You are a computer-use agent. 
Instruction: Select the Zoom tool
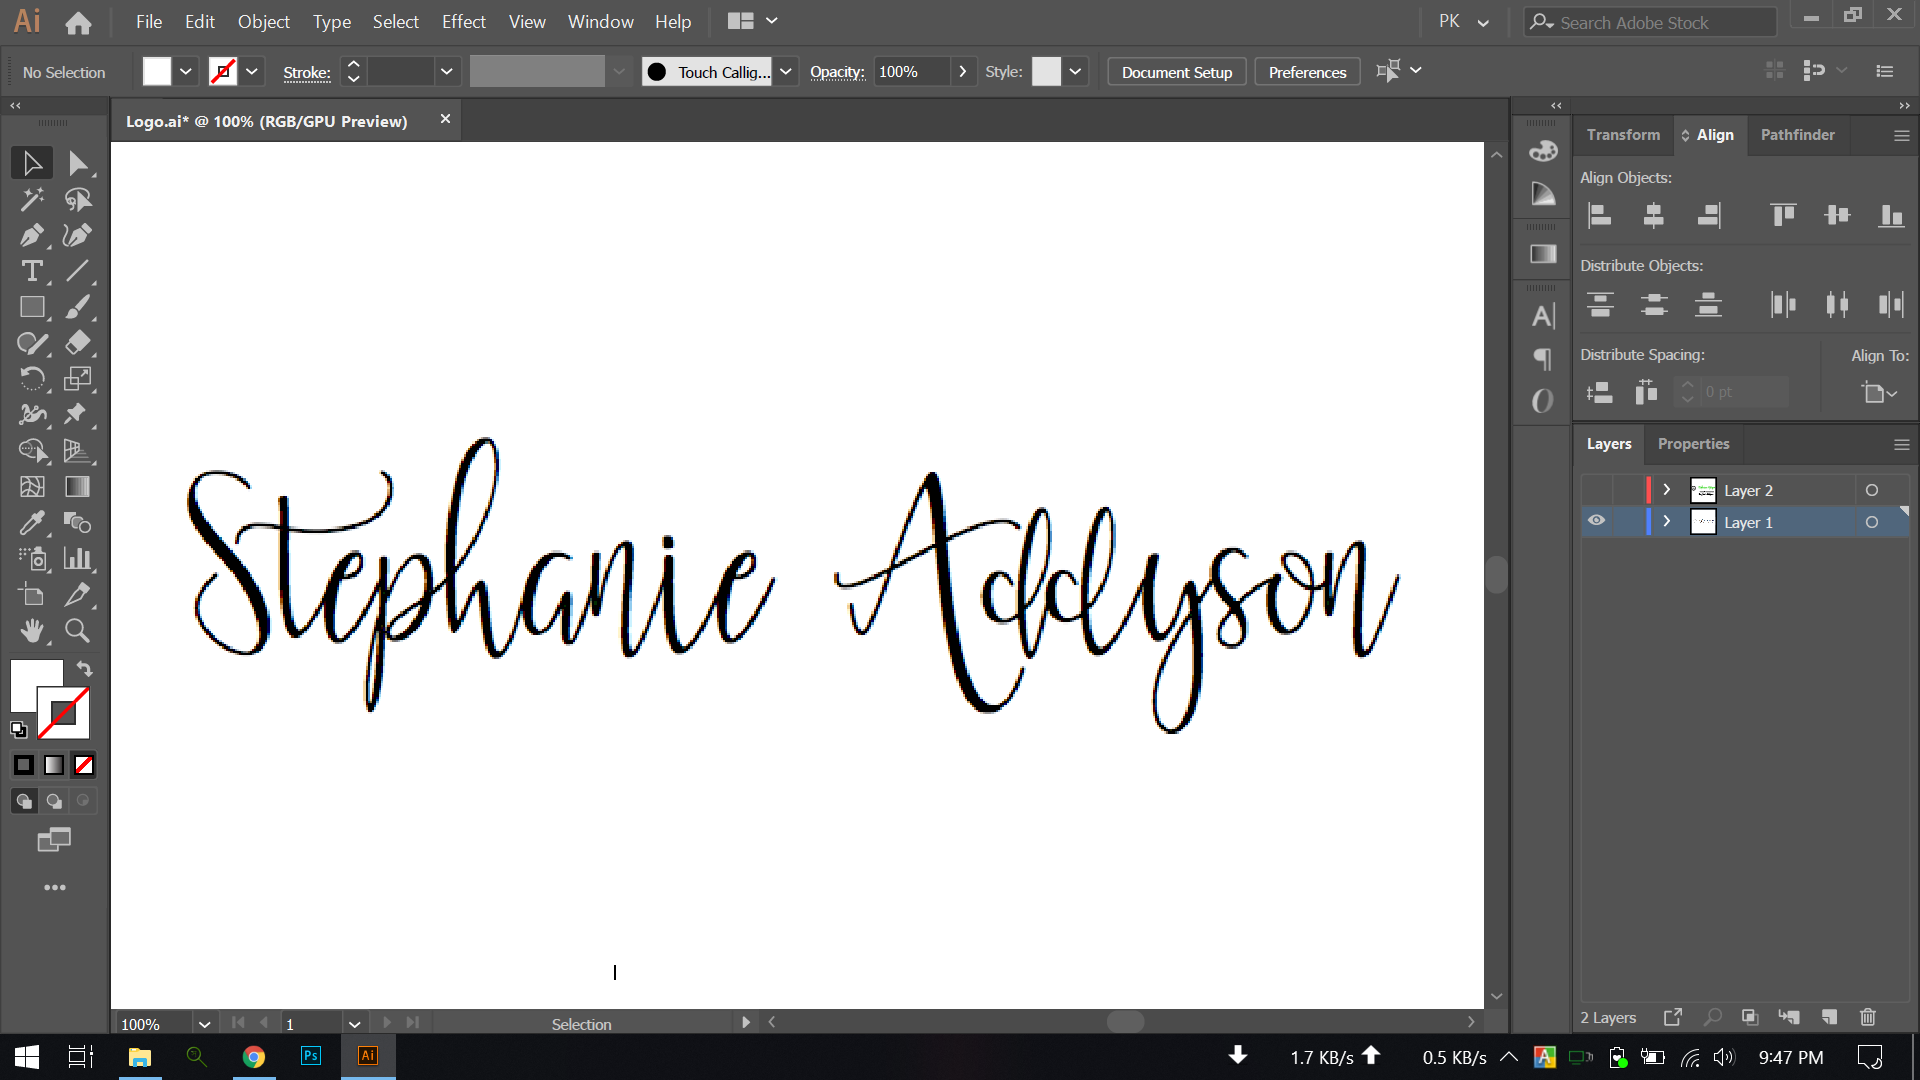(78, 631)
